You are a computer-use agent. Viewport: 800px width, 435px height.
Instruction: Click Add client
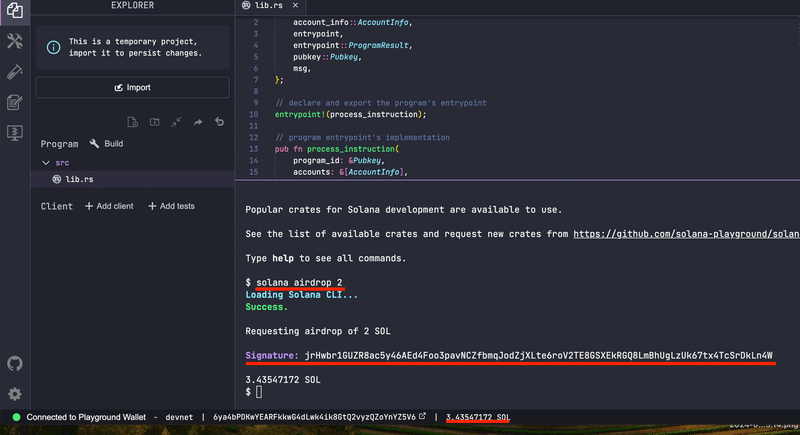point(109,206)
